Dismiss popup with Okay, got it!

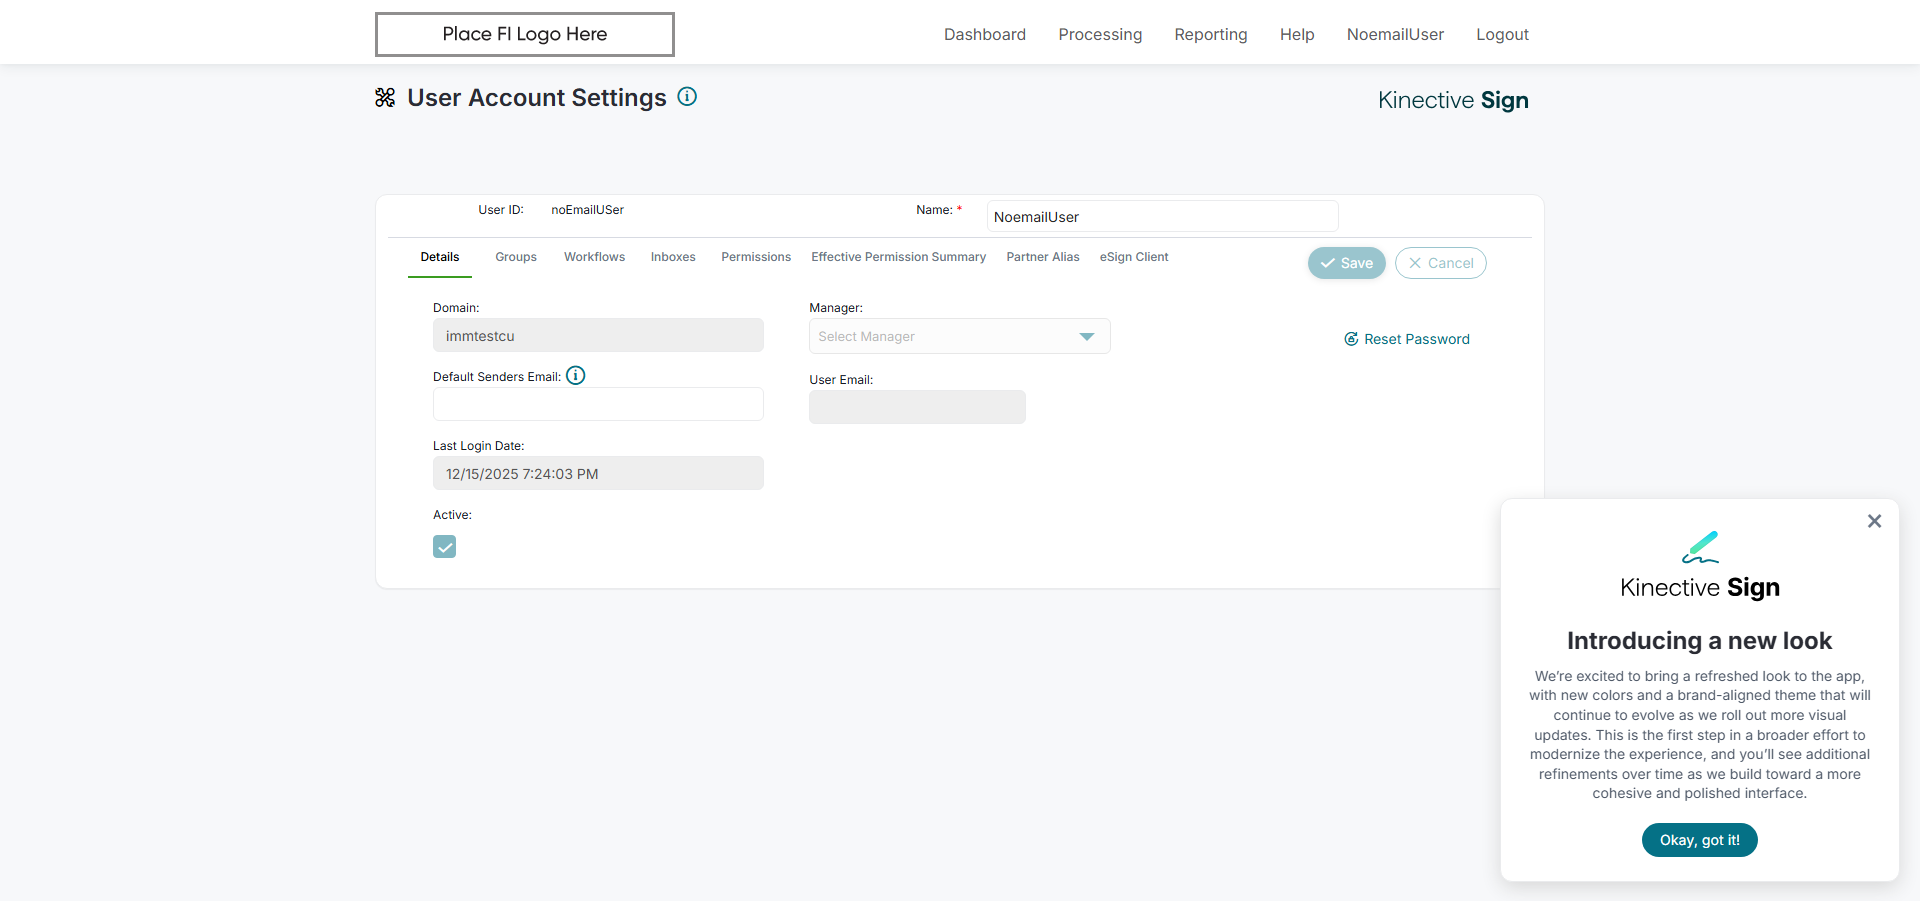coord(1700,840)
